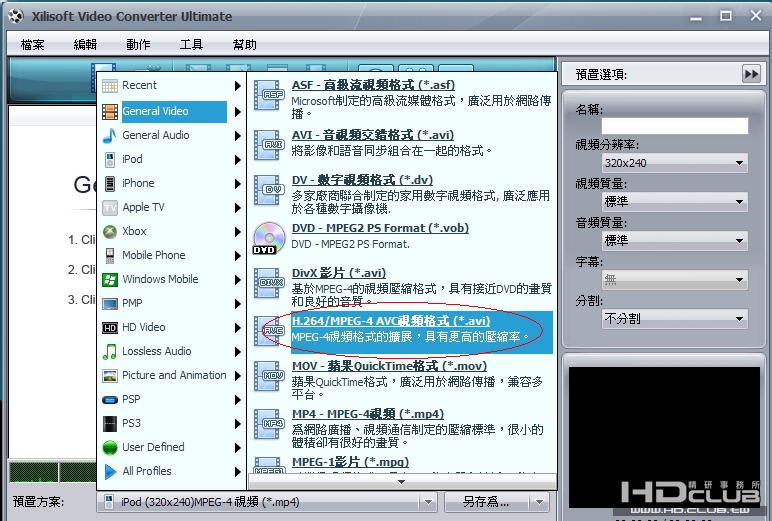
Task: Expand the Windows Mobile submenu arrow
Action: pyautogui.click(x=237, y=280)
